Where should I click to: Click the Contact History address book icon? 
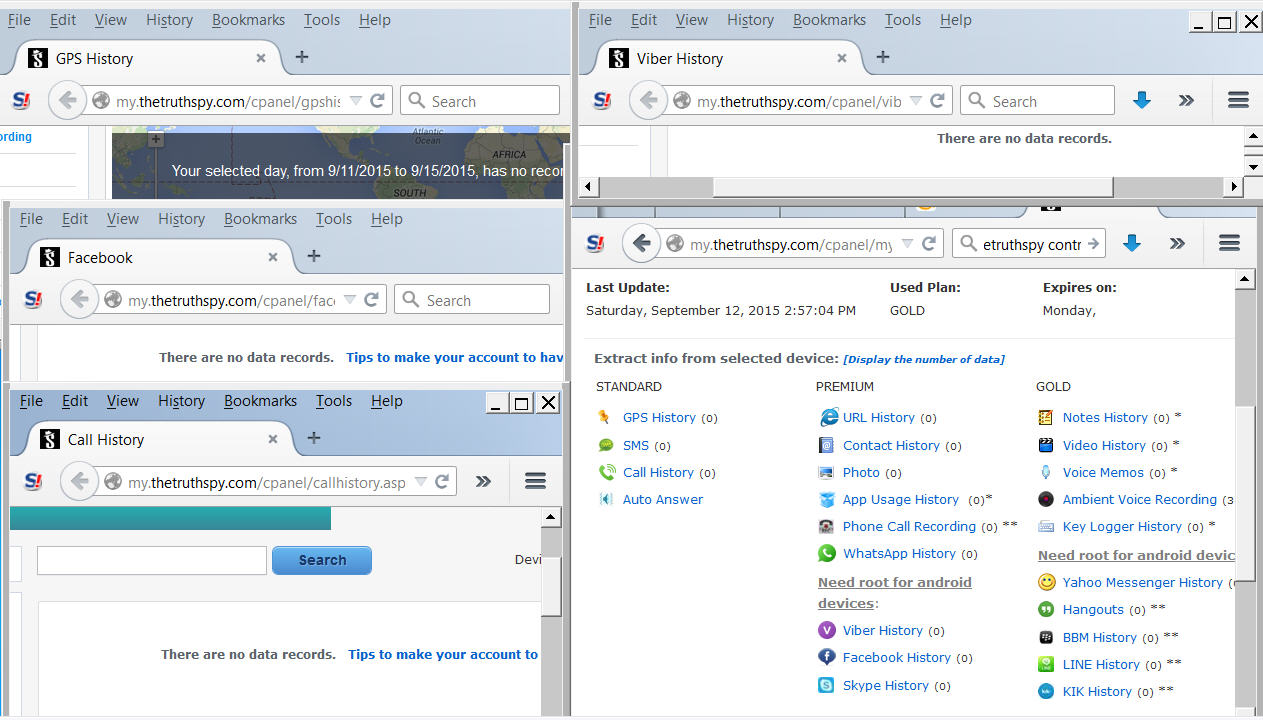coord(826,445)
